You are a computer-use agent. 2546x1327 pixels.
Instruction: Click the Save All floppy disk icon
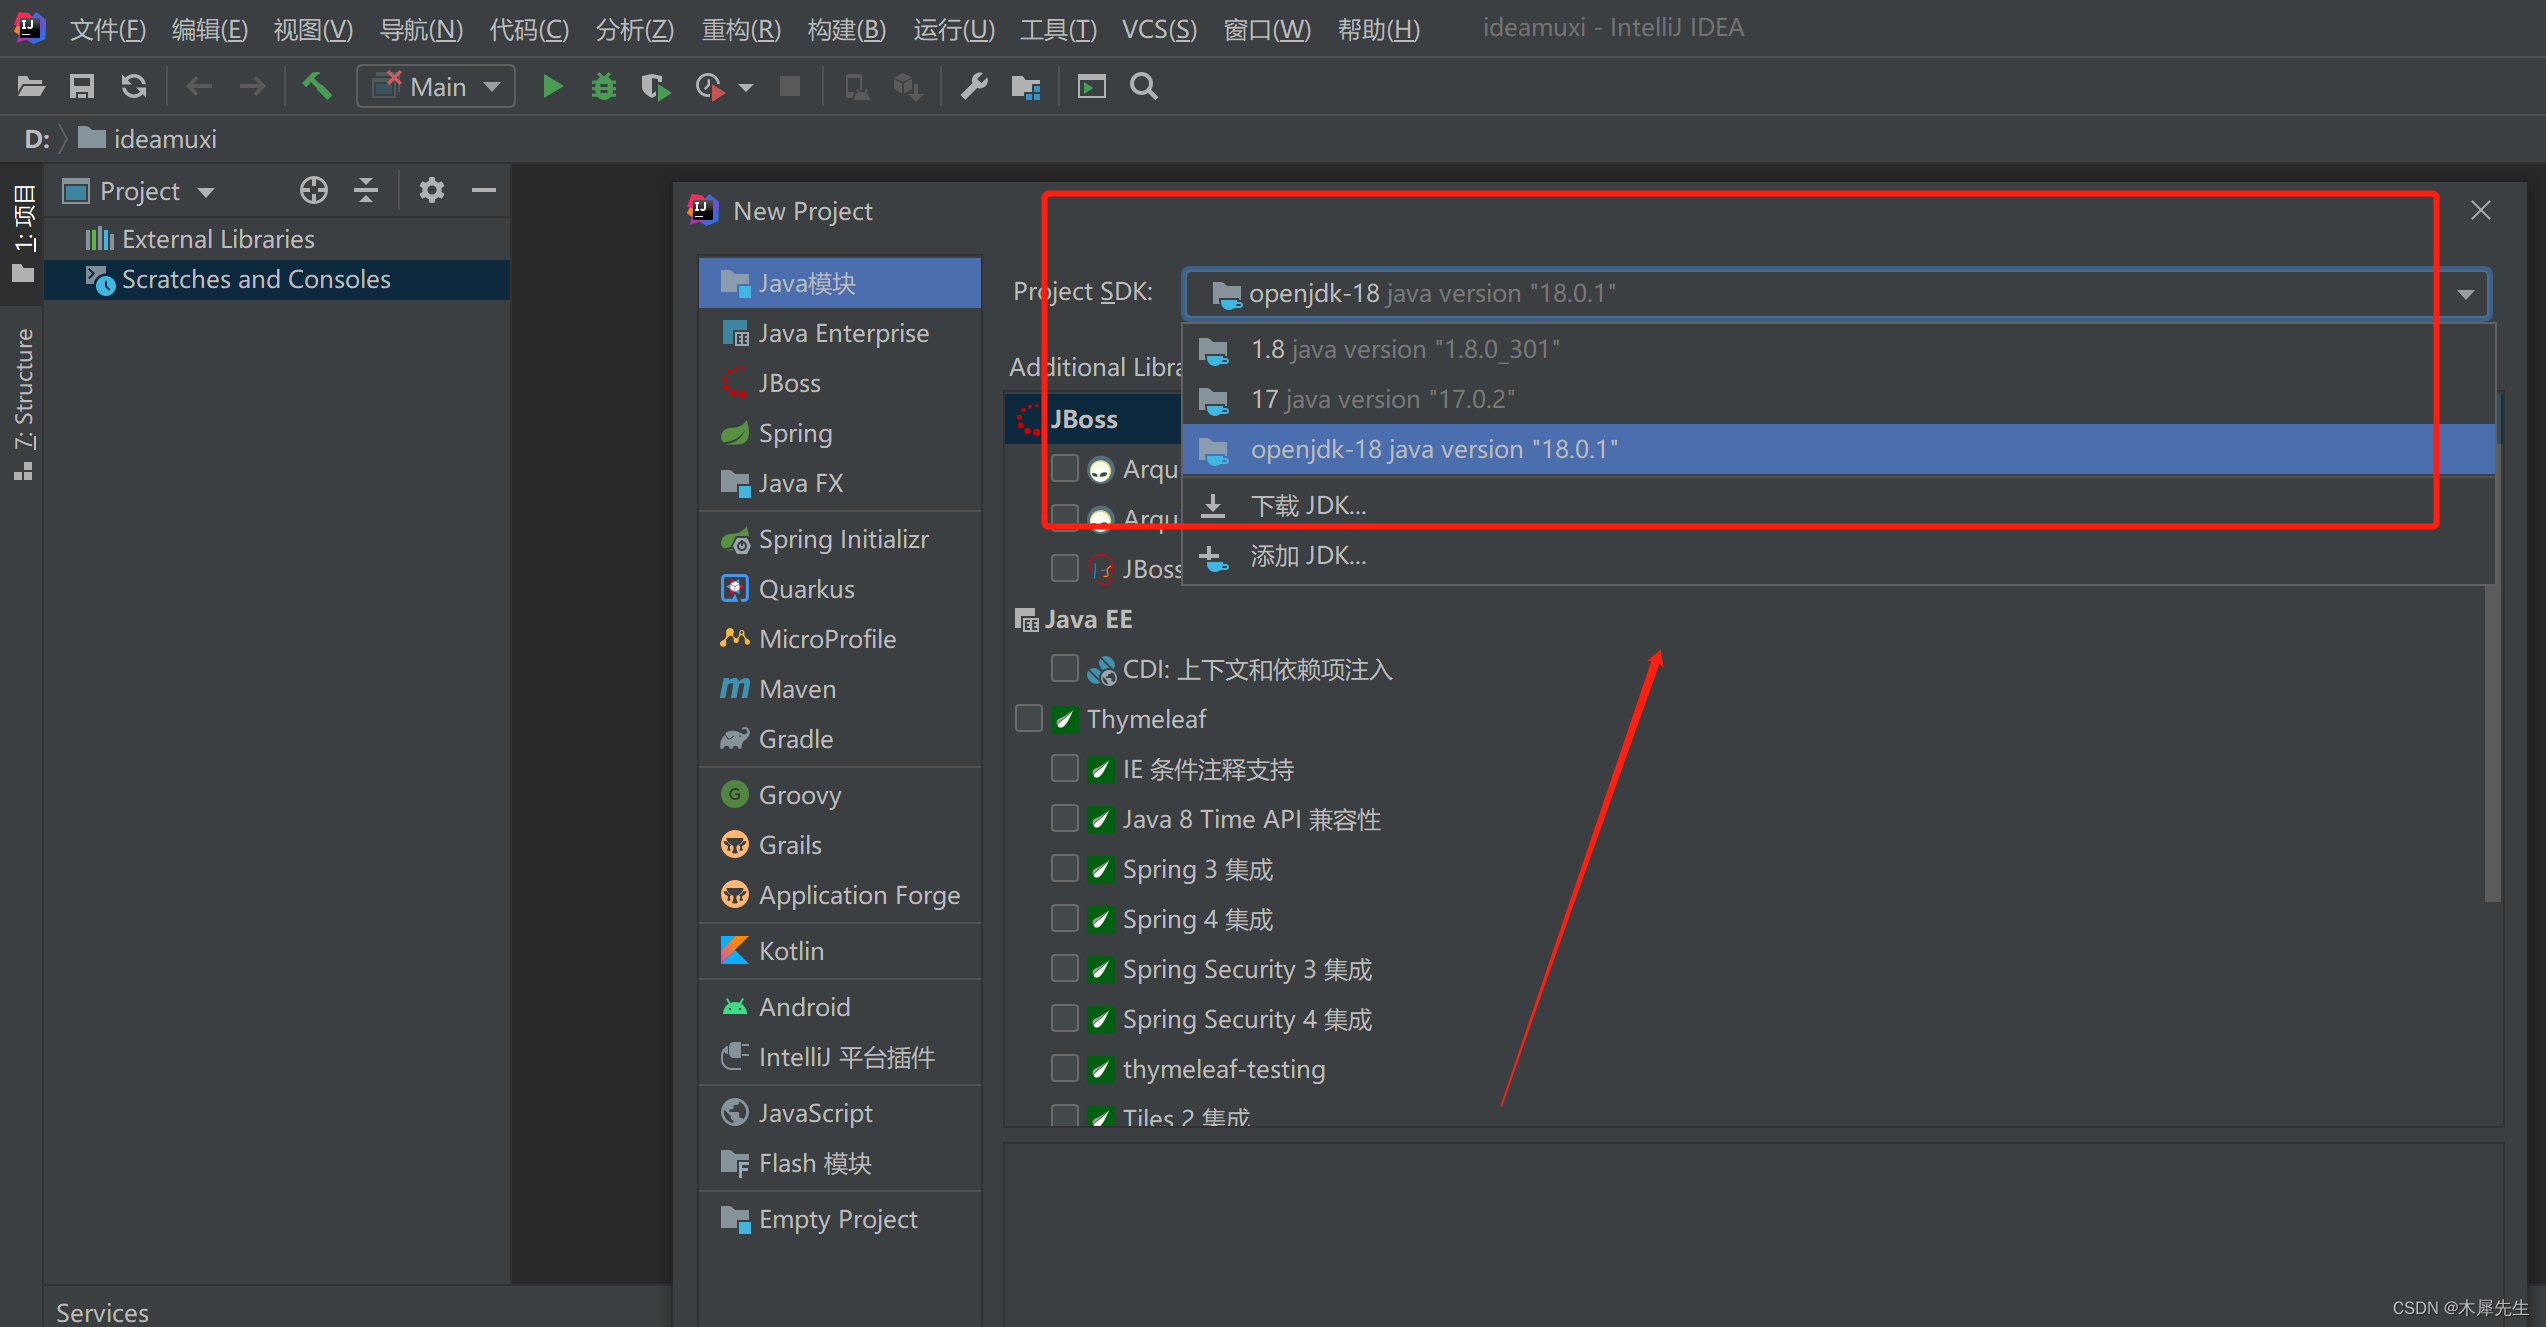82,87
